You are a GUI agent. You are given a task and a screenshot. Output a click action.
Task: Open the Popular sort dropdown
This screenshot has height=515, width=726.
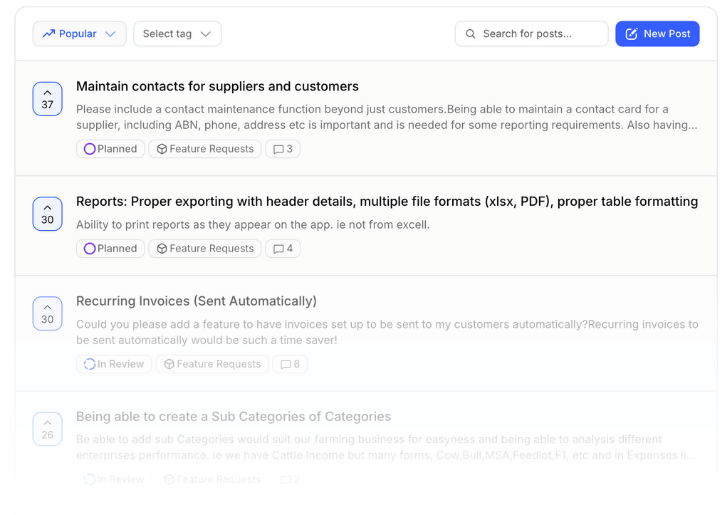tap(79, 34)
